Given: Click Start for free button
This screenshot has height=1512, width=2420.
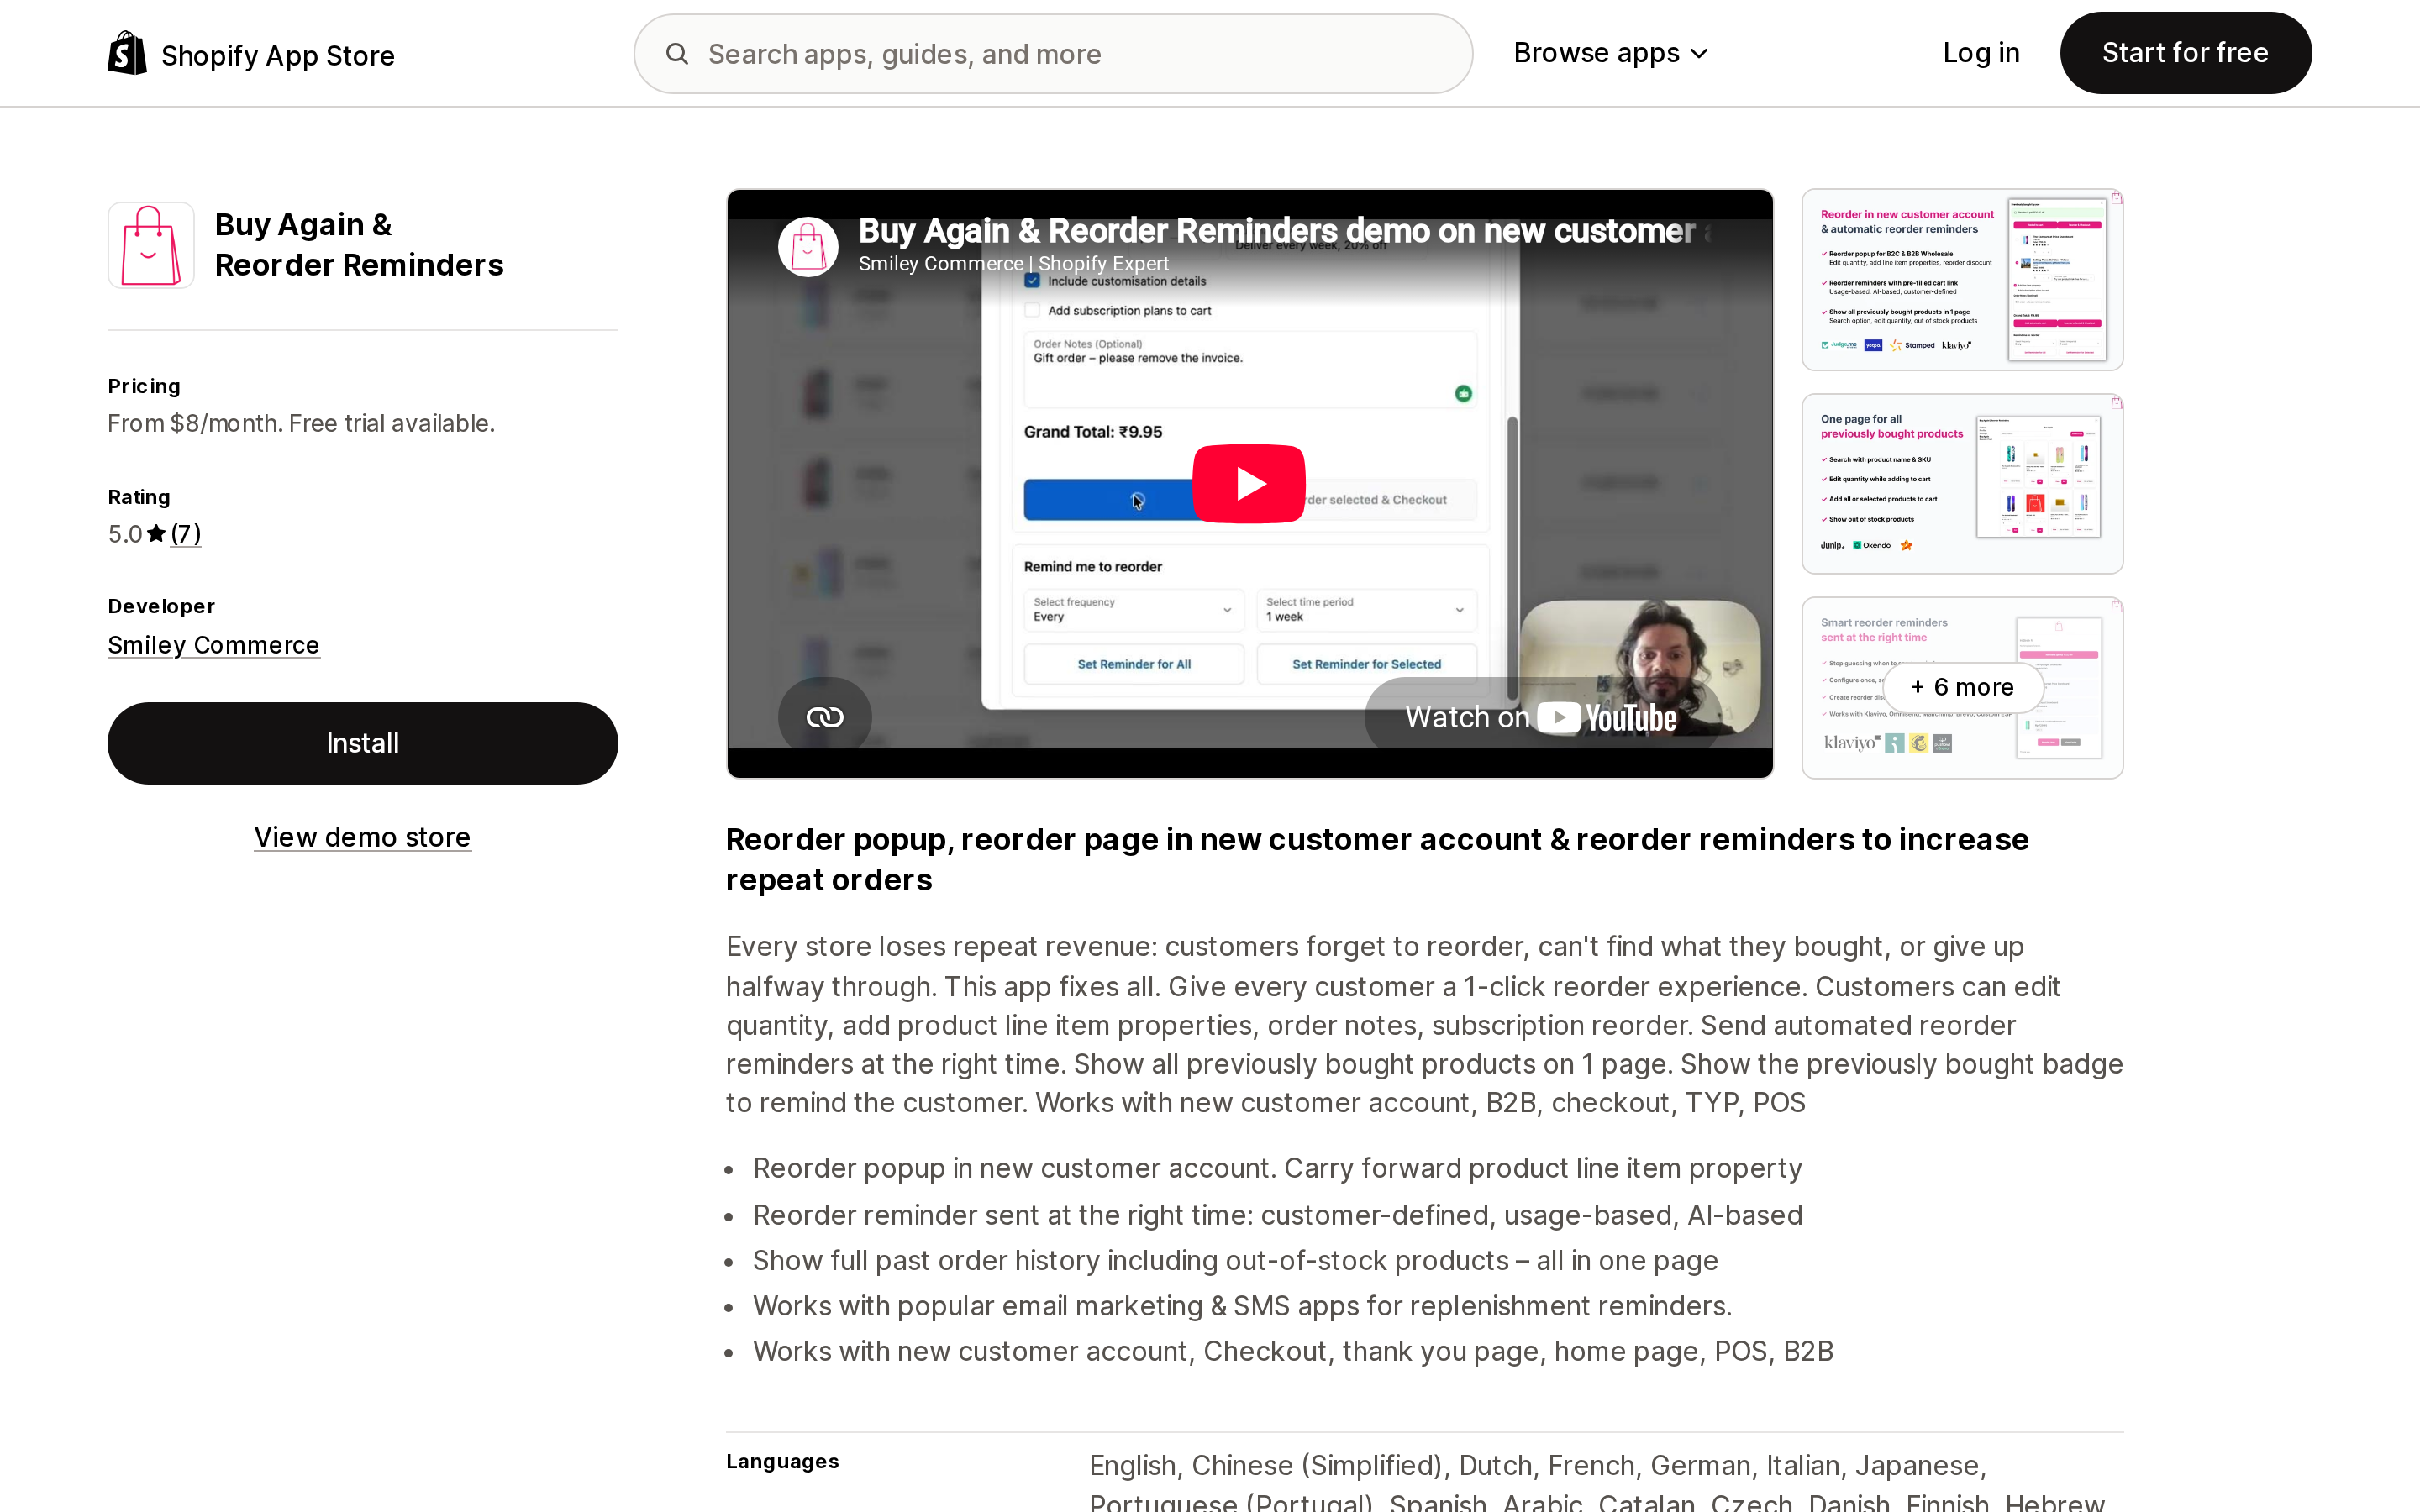Looking at the screenshot, I should coord(2185,53).
